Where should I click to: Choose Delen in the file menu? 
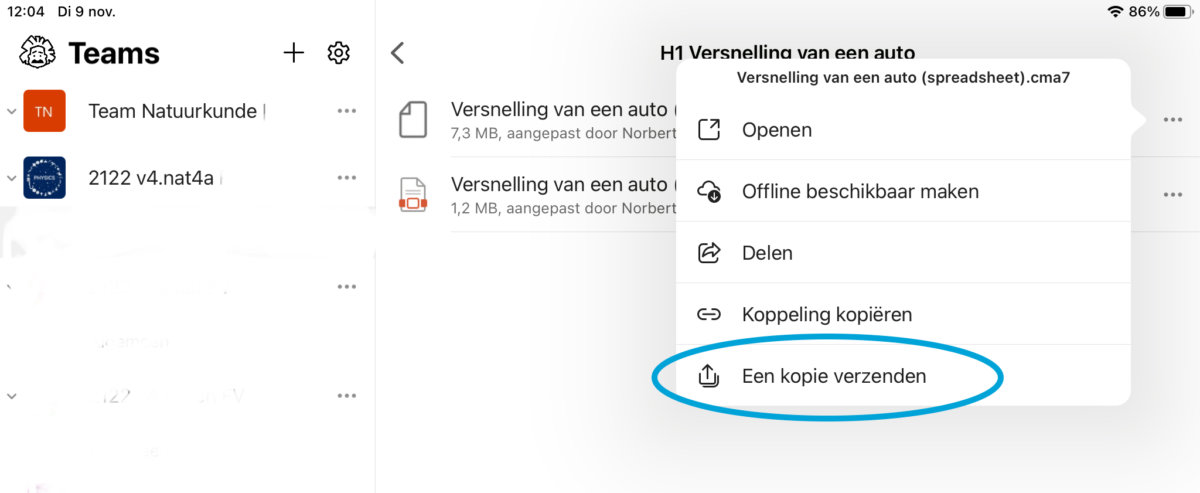click(767, 253)
